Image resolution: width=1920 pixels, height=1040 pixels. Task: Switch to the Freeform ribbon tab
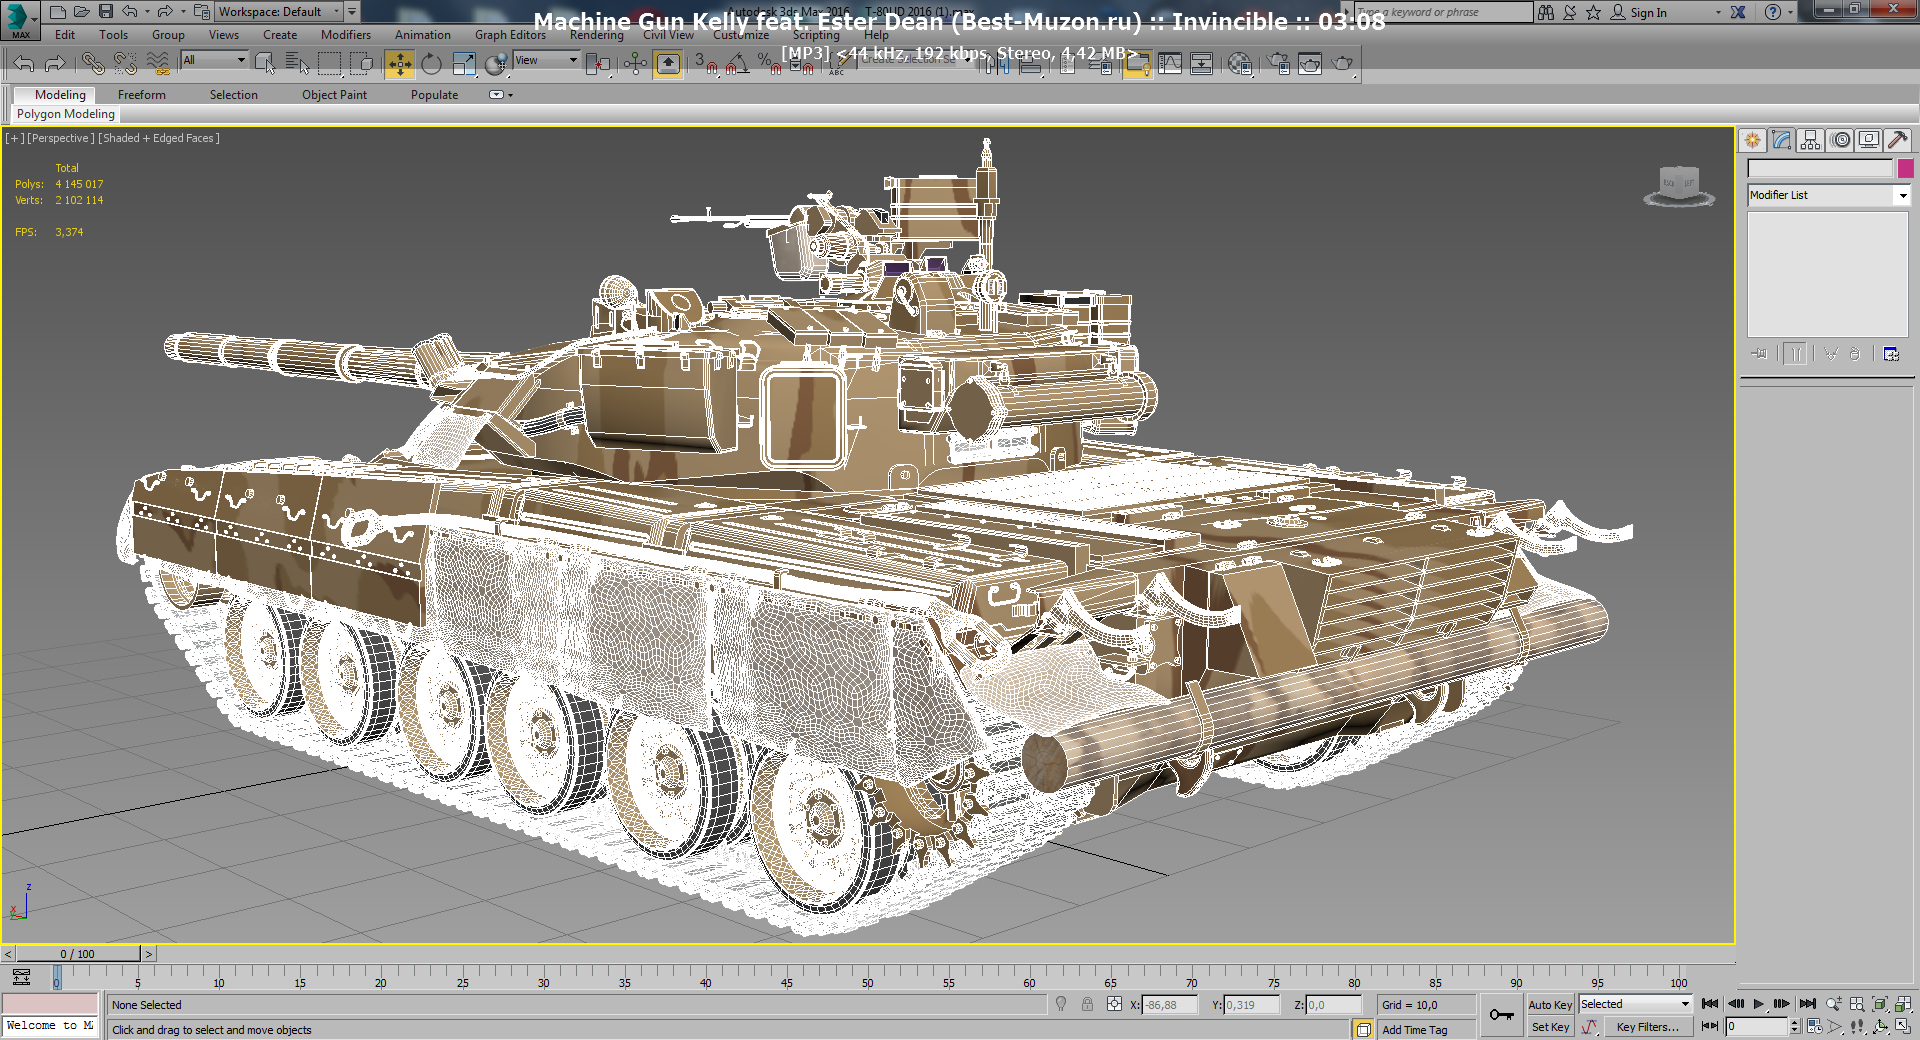(x=141, y=94)
